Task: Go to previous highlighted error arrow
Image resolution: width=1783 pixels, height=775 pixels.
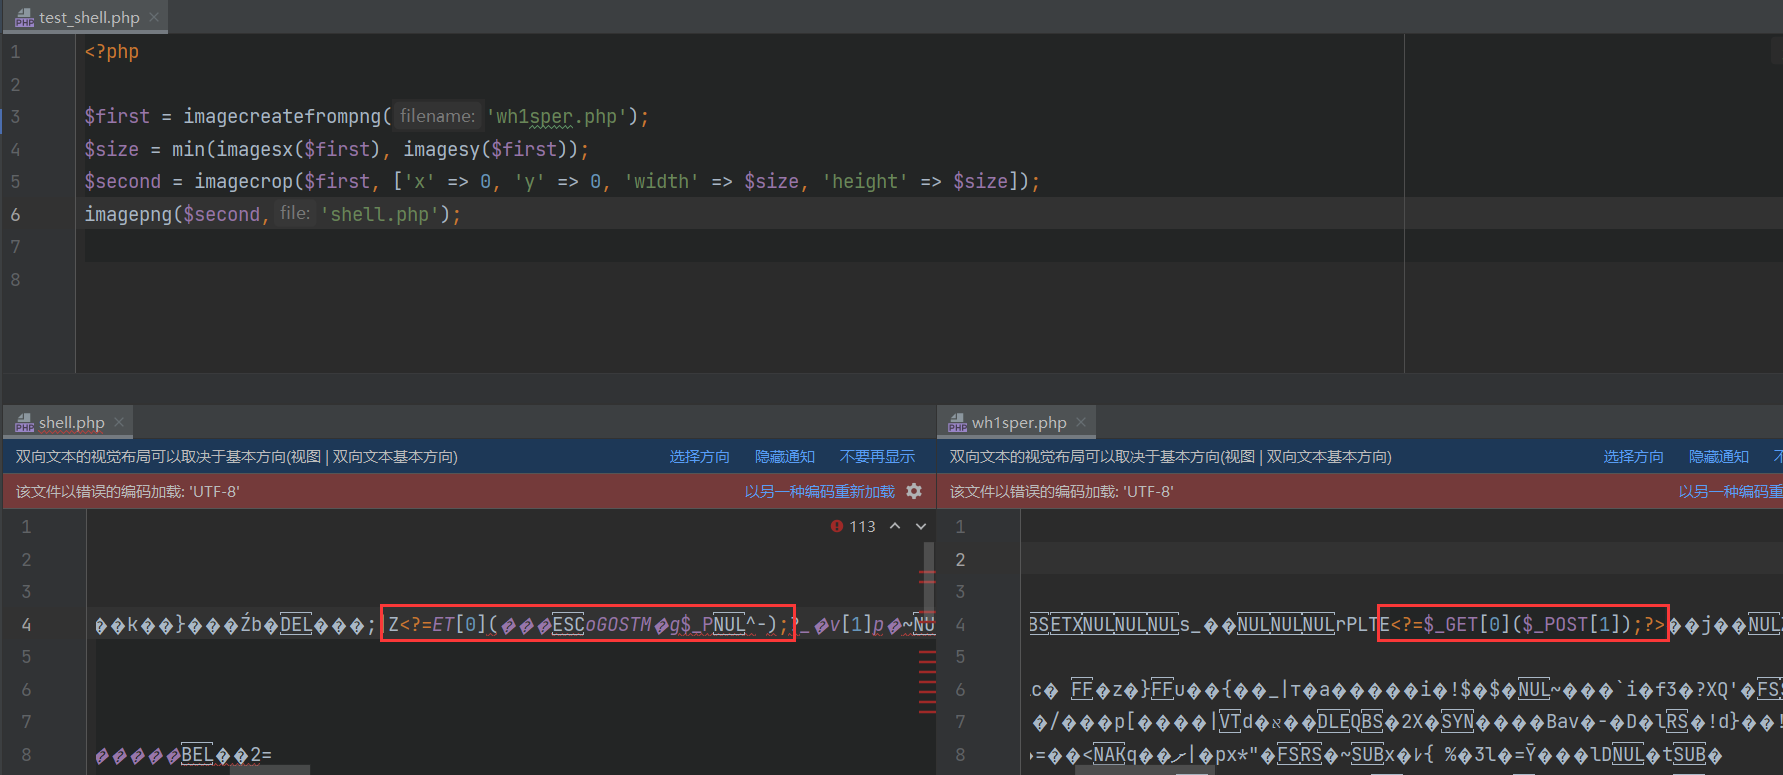Action: coord(895,526)
